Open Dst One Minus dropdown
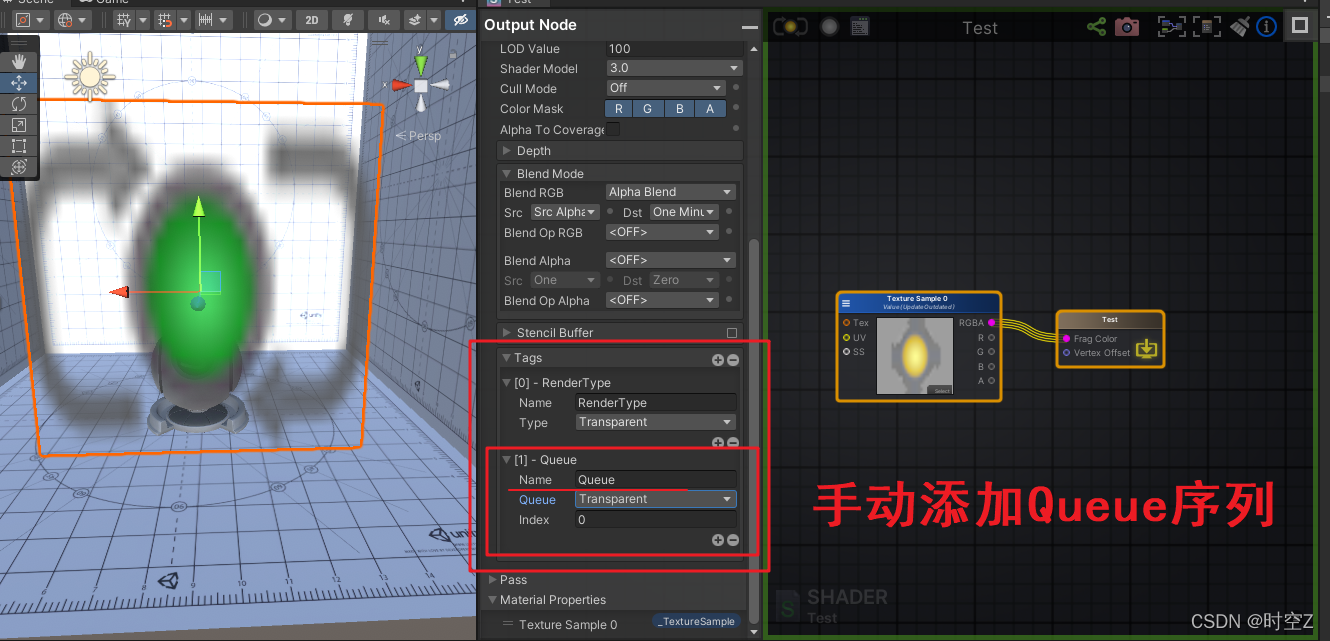This screenshot has height=641, width=1330. point(684,212)
